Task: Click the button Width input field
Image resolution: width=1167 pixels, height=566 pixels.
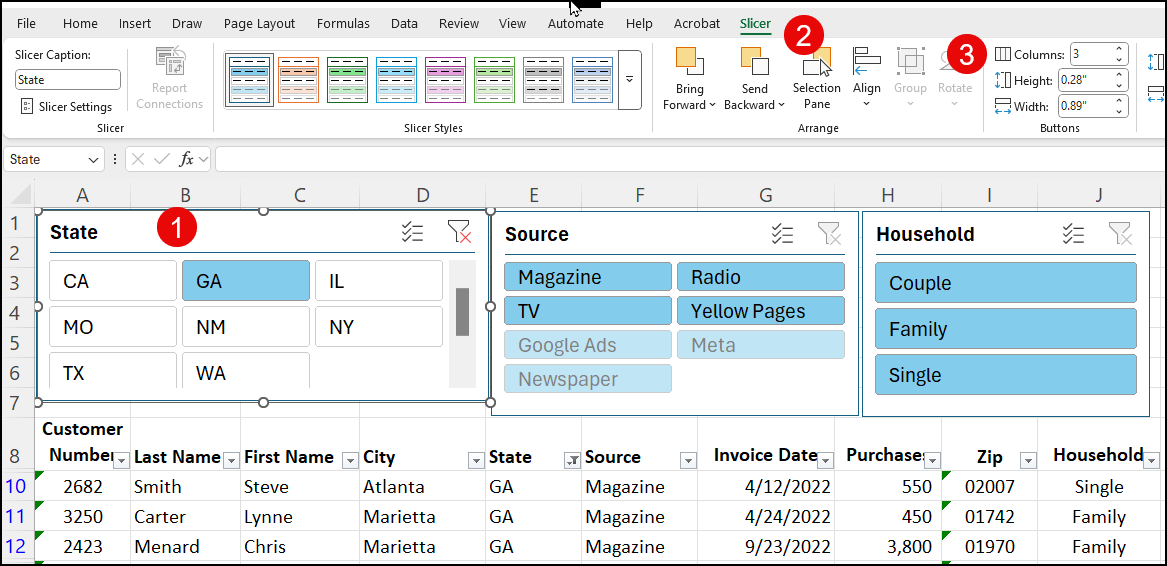Action: coord(1084,106)
